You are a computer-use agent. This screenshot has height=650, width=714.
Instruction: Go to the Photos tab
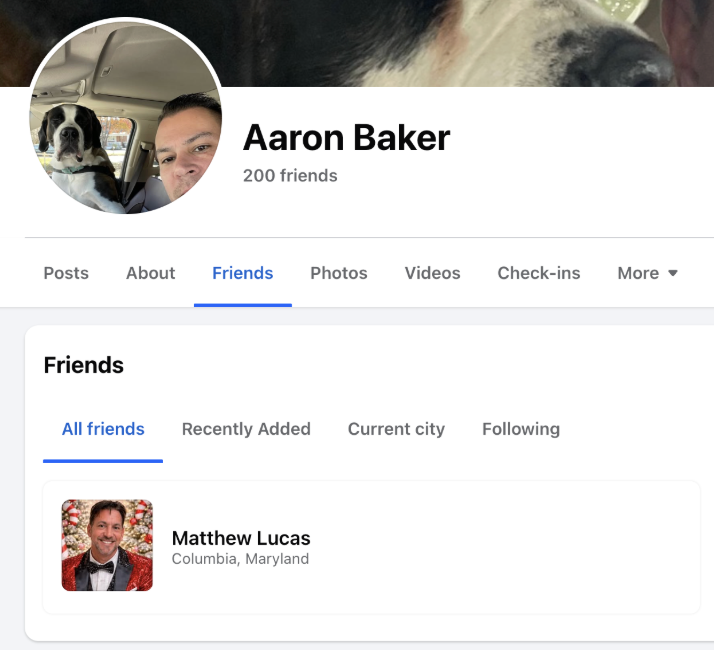pos(339,273)
